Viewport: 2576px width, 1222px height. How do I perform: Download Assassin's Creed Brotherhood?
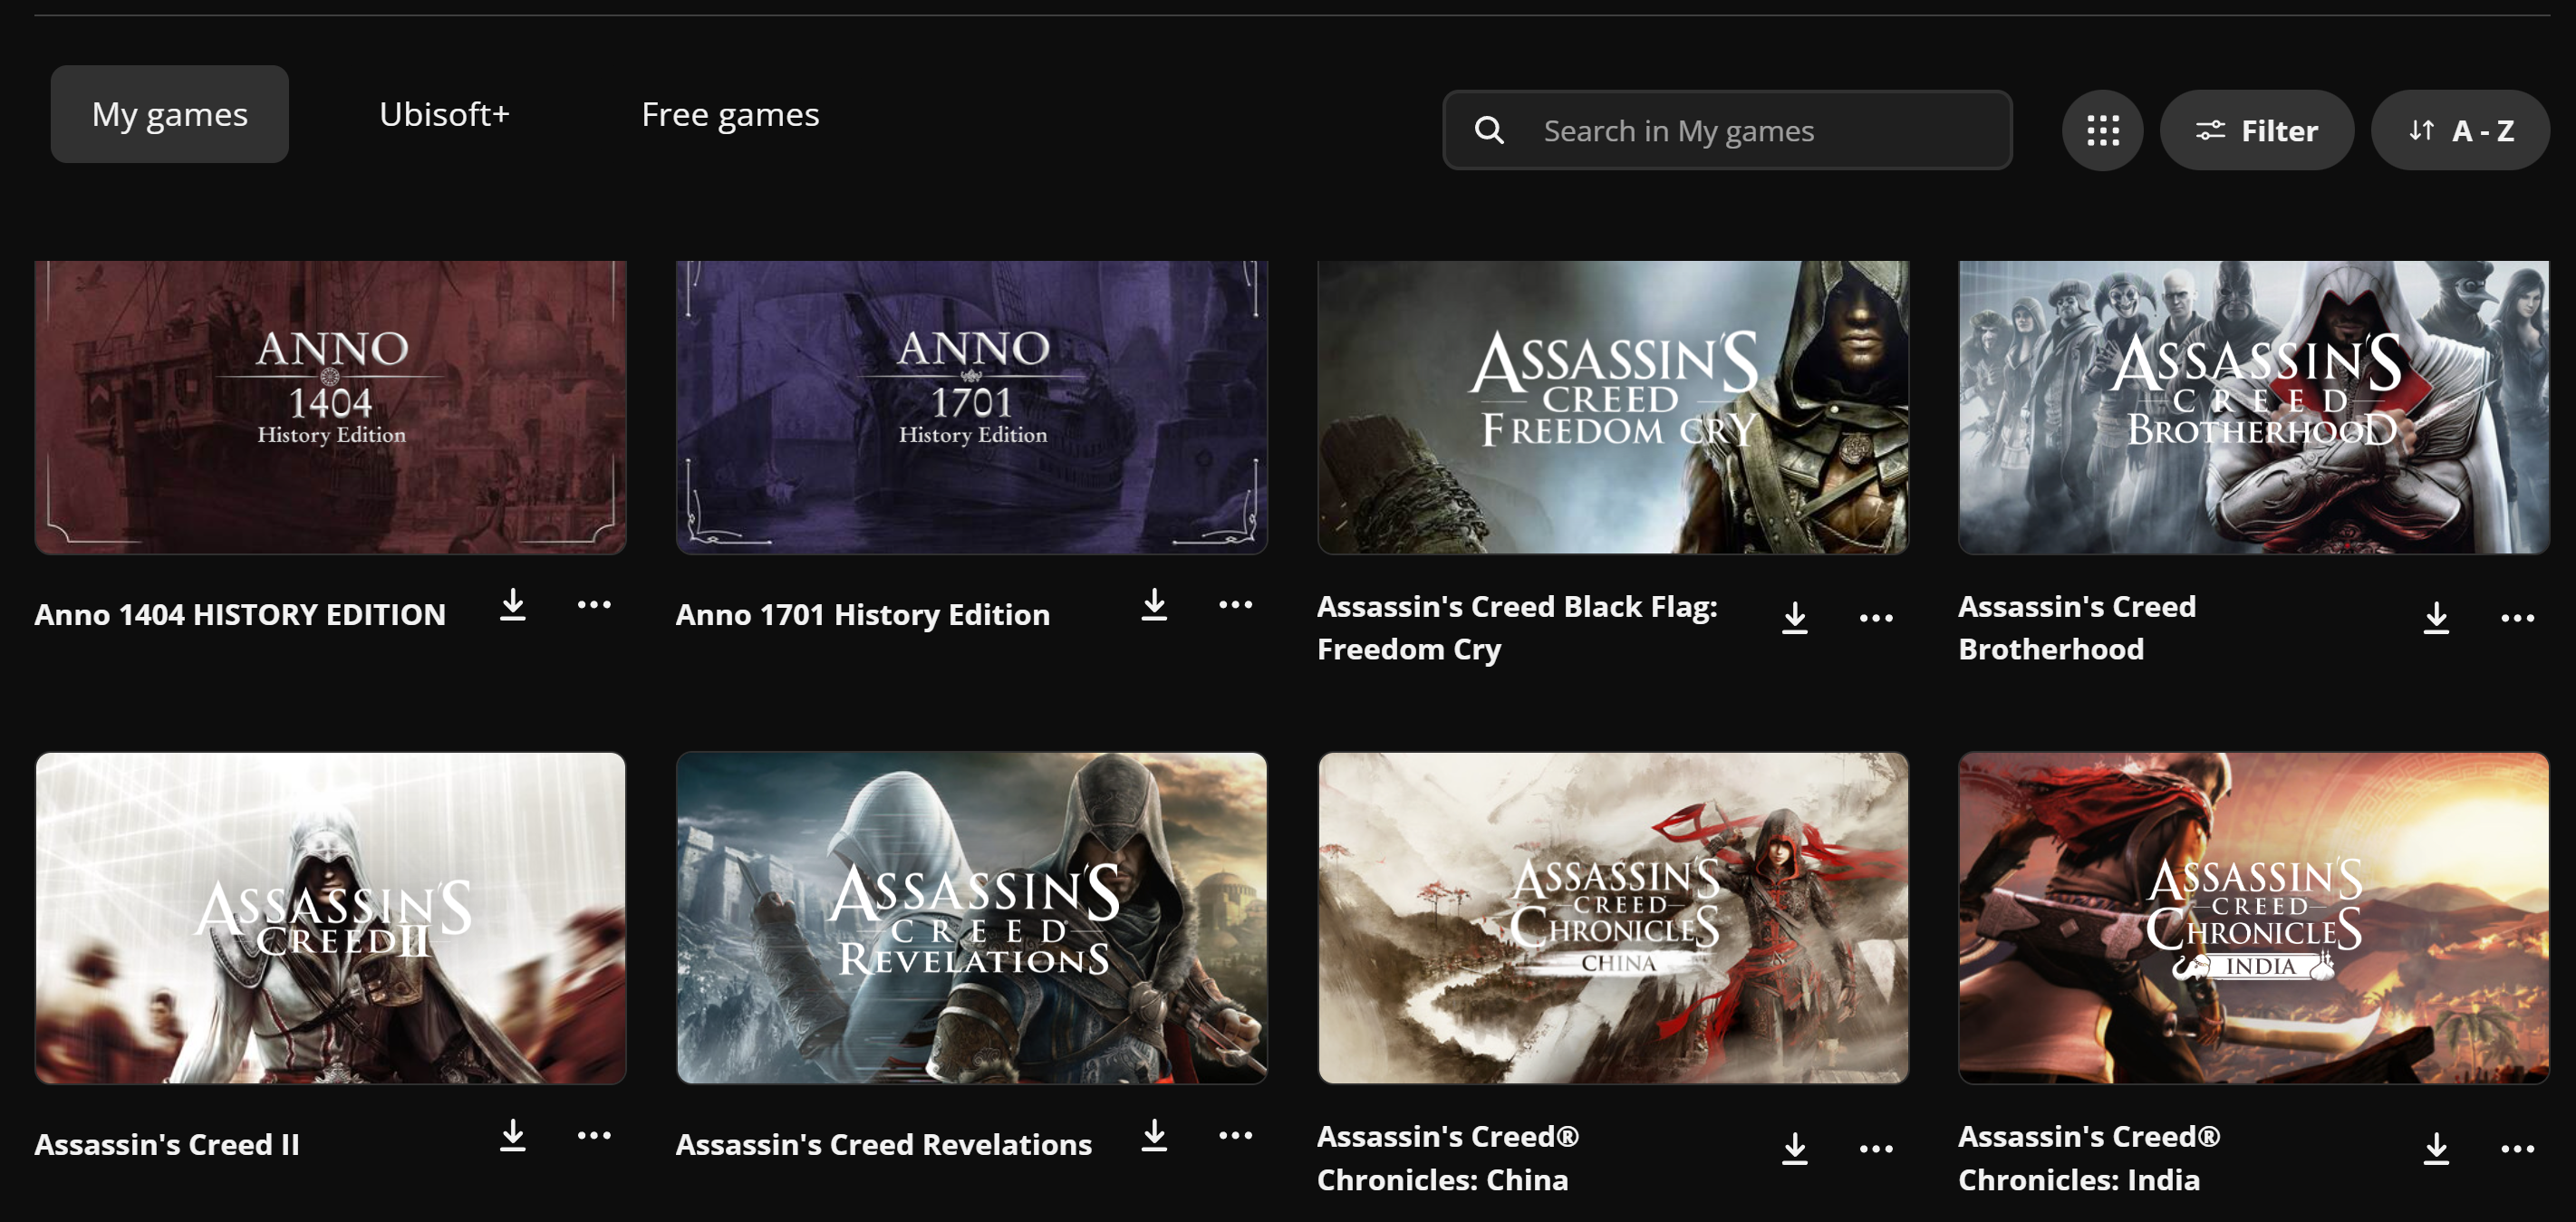coord(2436,618)
